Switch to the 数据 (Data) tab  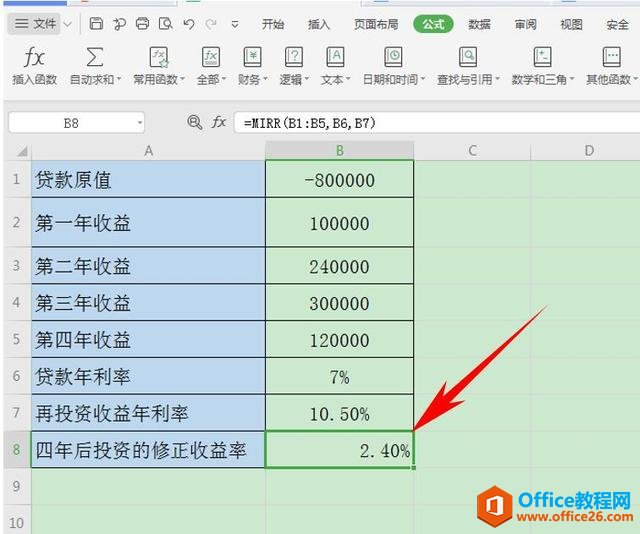click(x=479, y=24)
